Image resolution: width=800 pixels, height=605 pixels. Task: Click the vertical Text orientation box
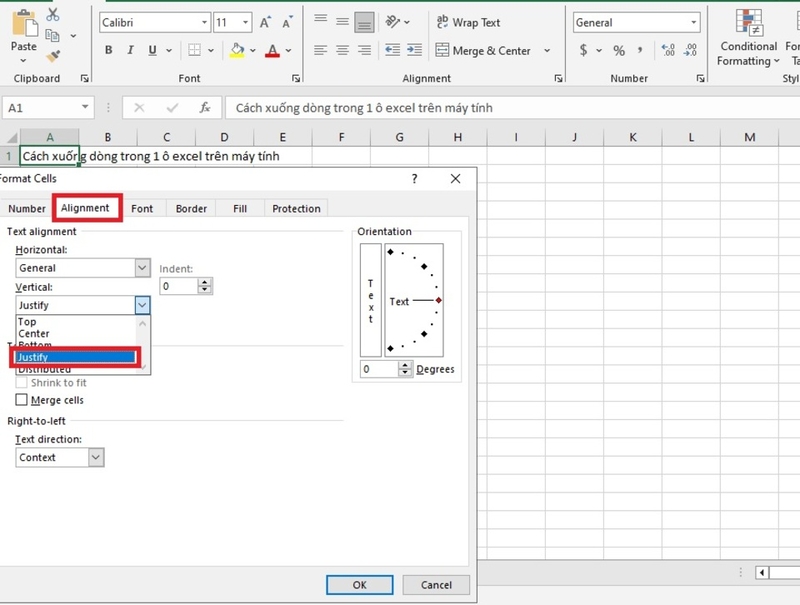coord(371,300)
